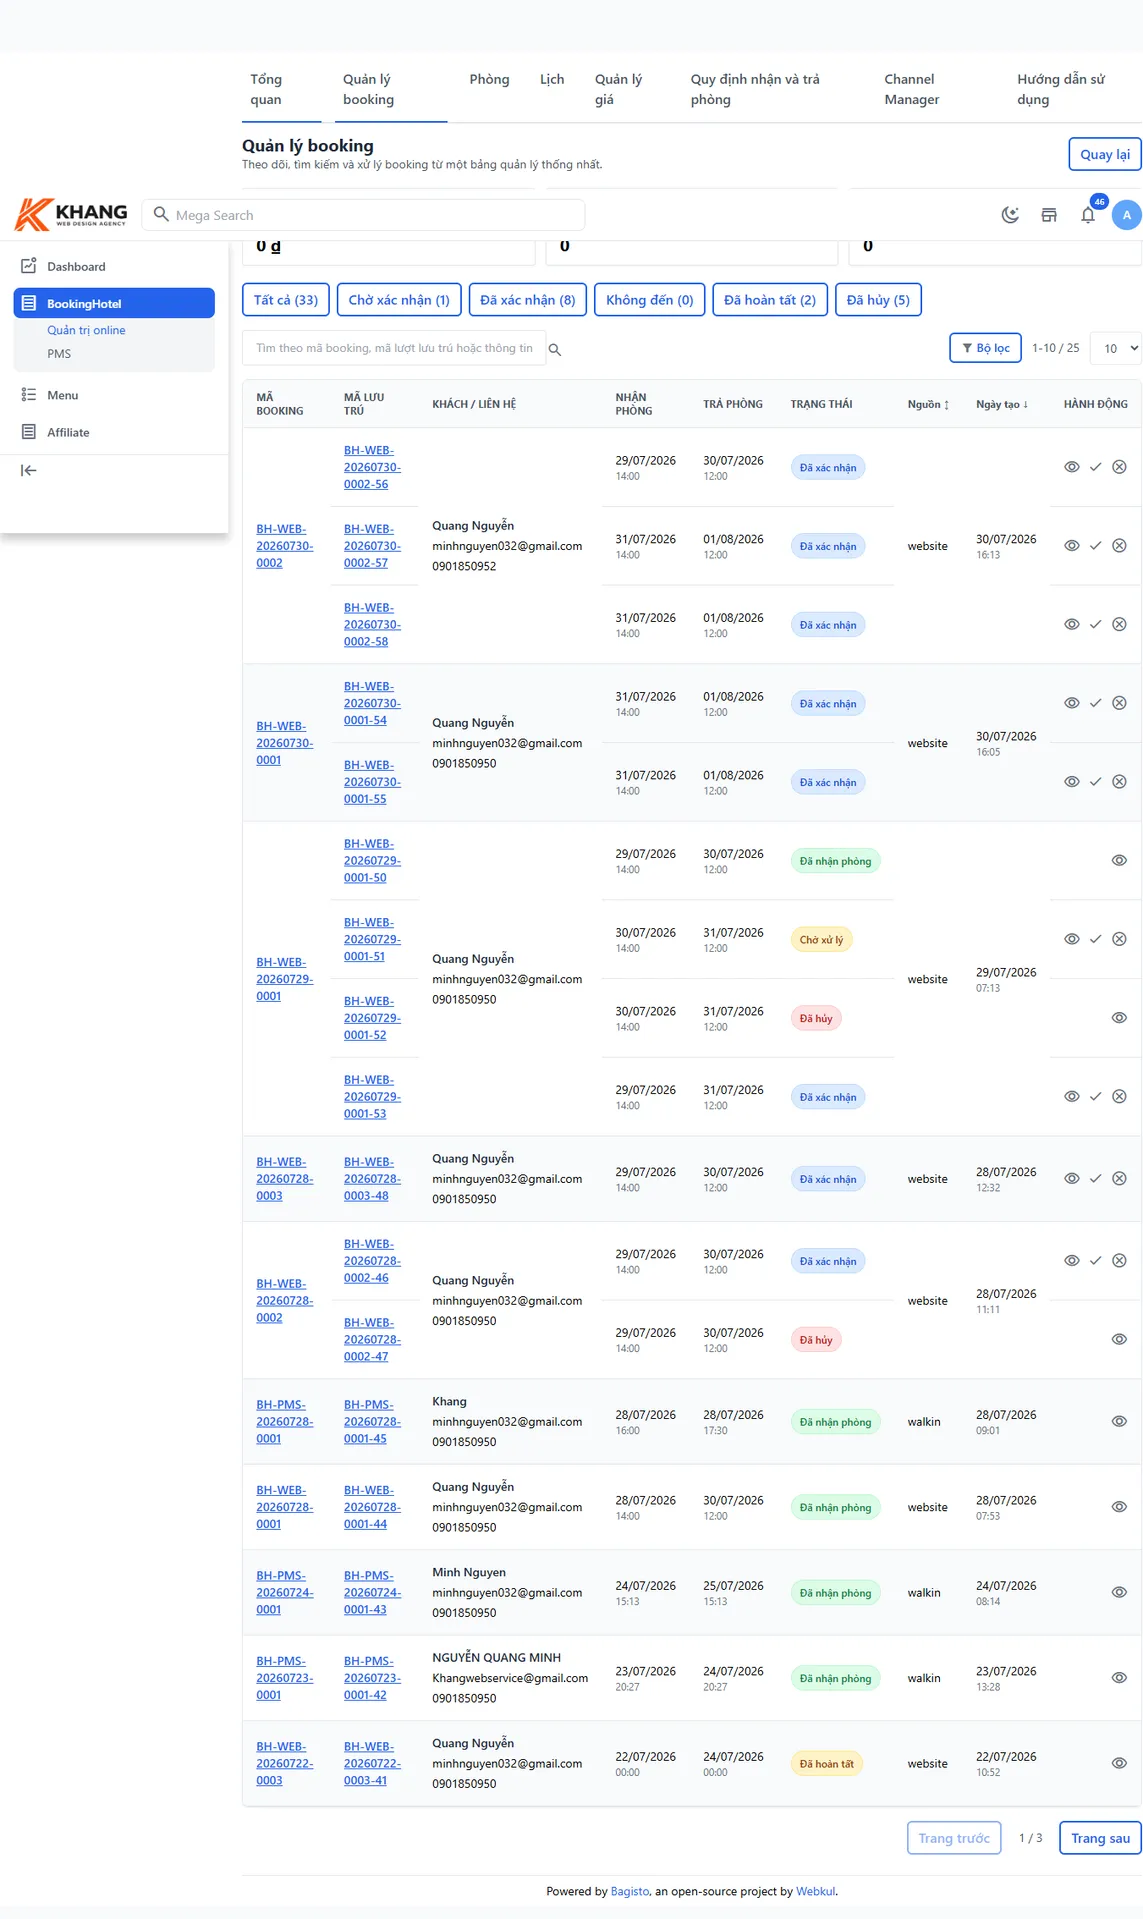Open the storefront icon in header

point(1049,215)
